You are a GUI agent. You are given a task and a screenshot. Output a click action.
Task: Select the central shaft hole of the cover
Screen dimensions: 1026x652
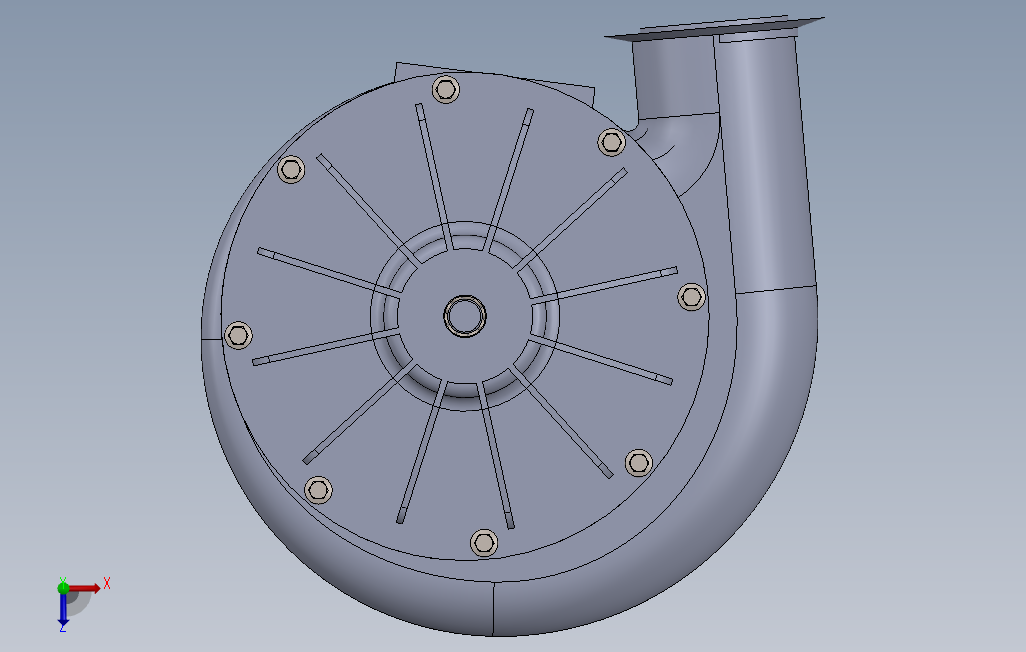pyautogui.click(x=465, y=316)
